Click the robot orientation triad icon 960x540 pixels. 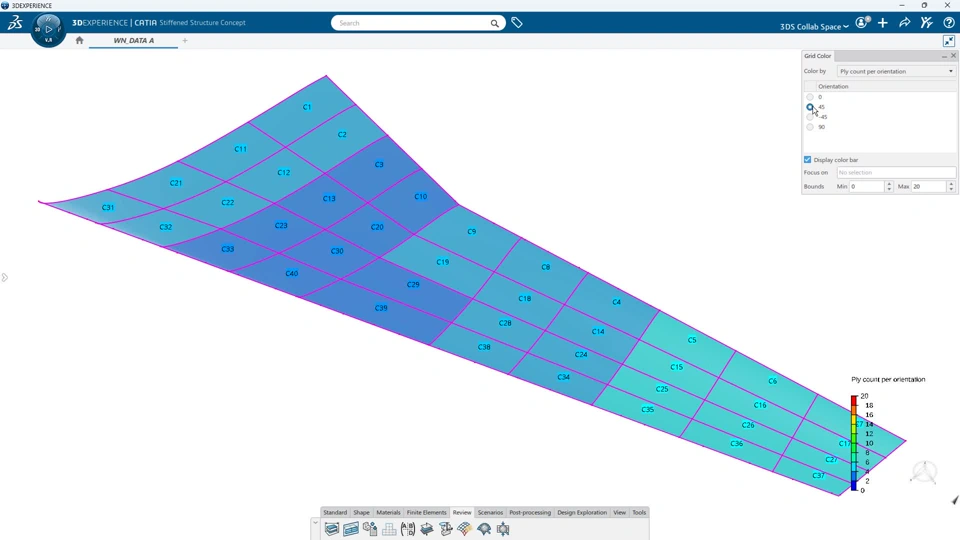[x=924, y=473]
